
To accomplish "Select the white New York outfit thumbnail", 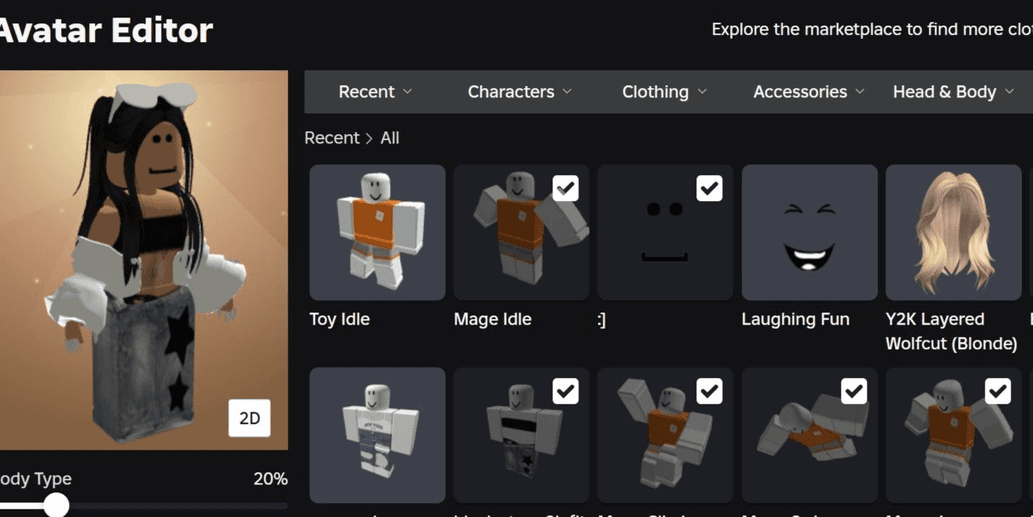I will coord(377,435).
